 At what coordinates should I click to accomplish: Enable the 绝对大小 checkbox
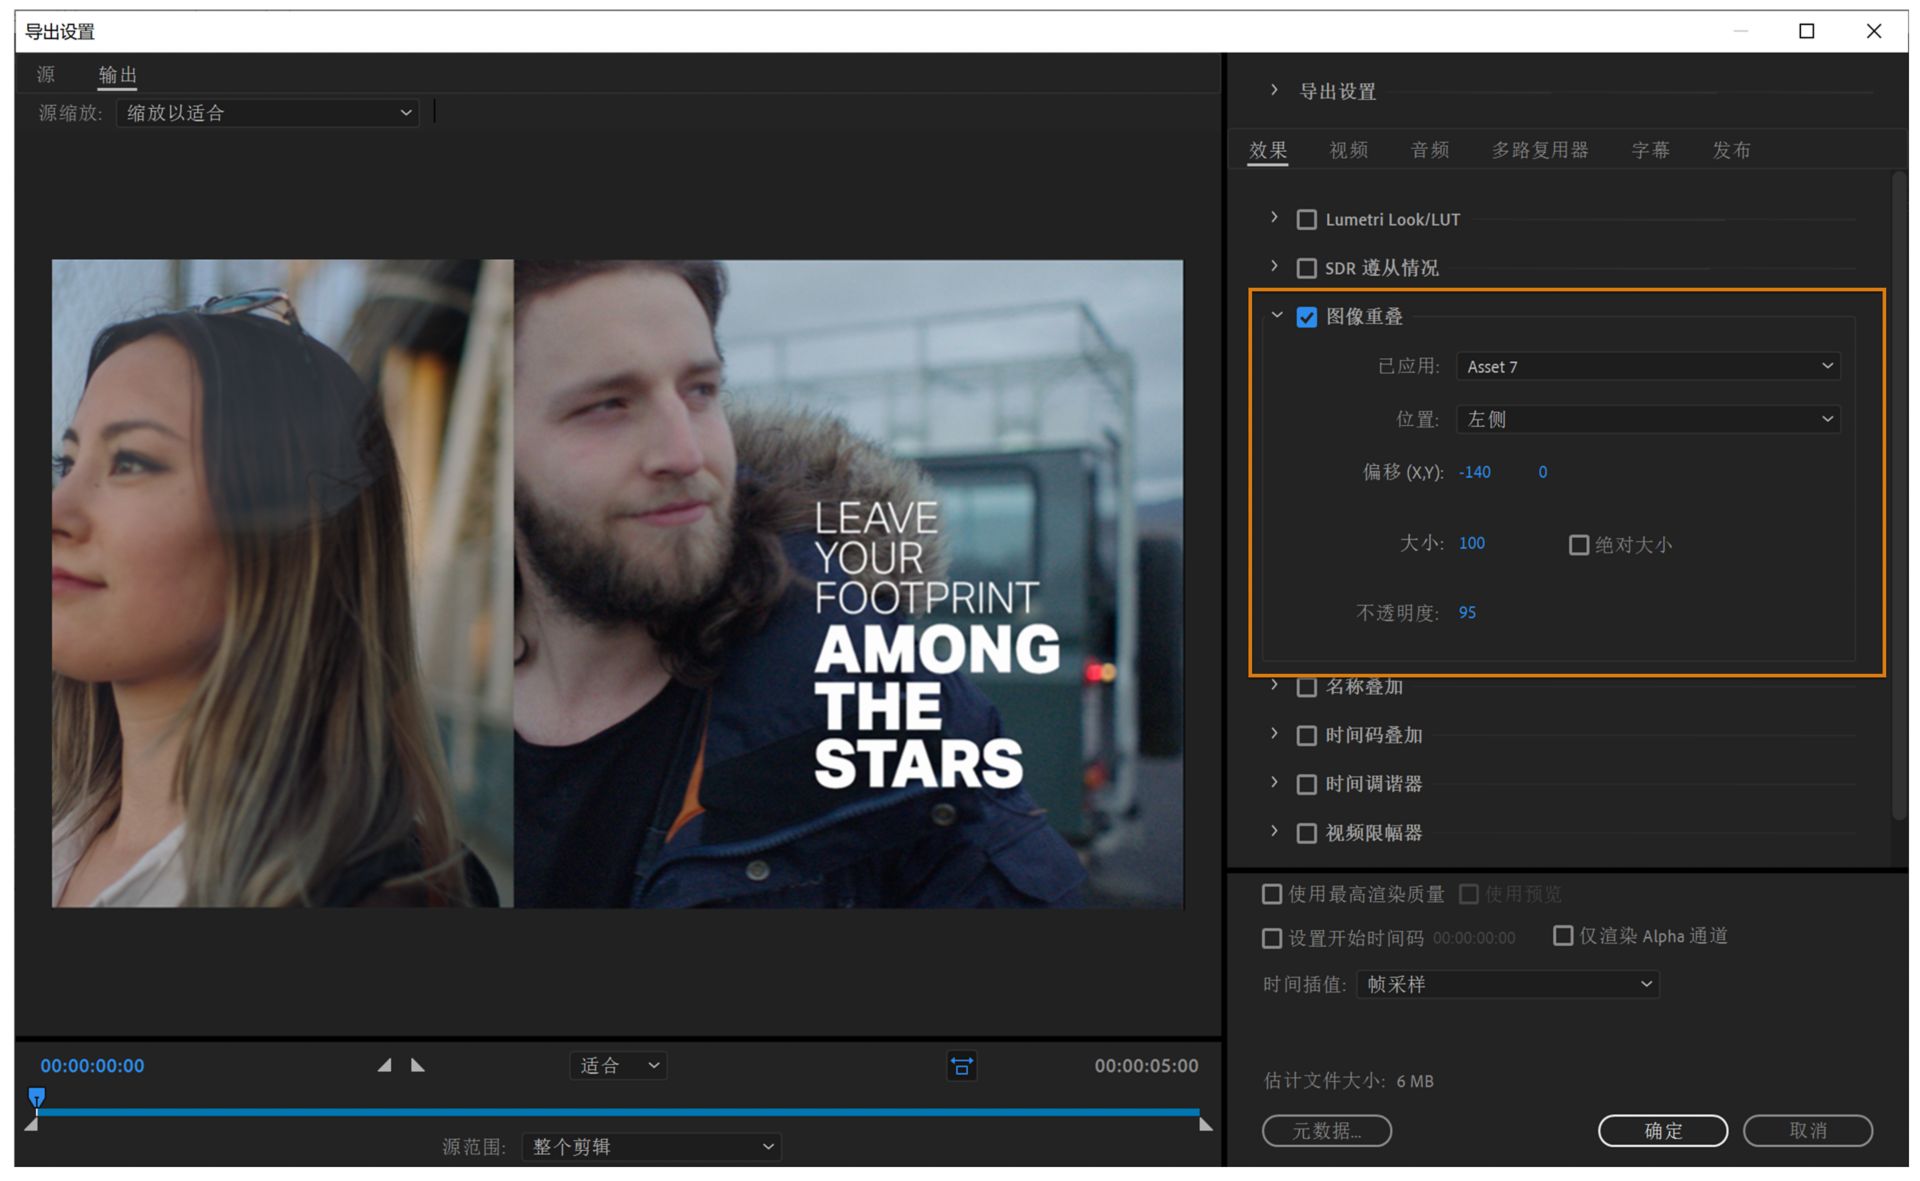click(x=1578, y=545)
